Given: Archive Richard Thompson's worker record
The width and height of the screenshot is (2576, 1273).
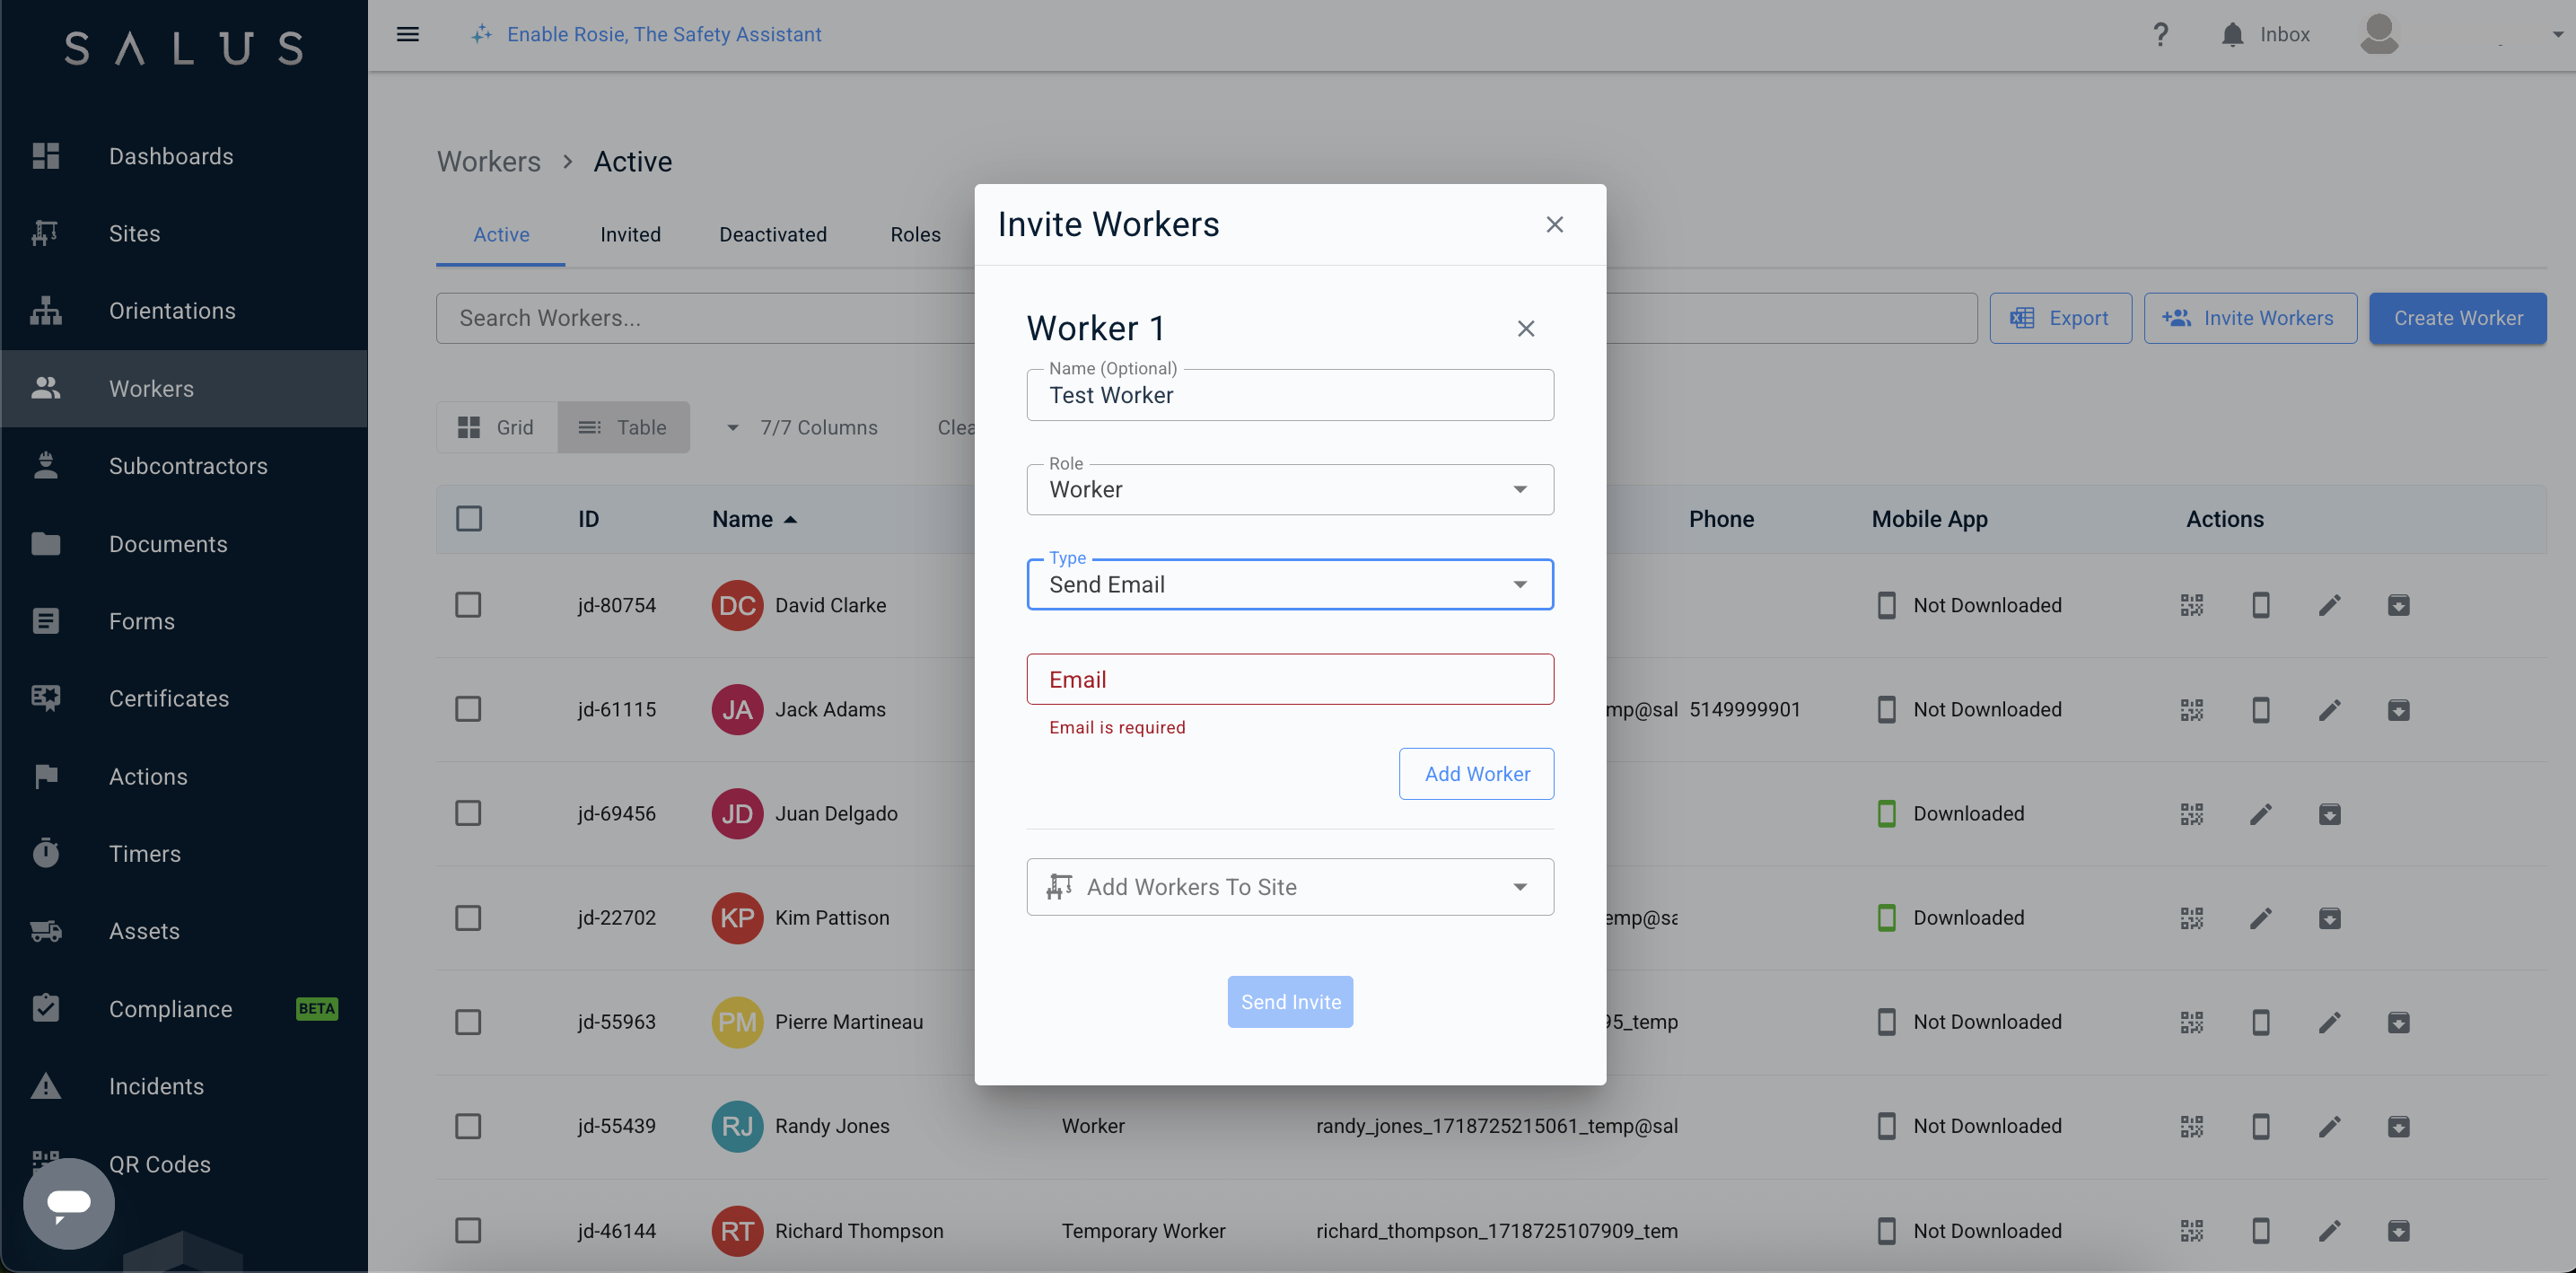Looking at the screenshot, I should (x=2398, y=1230).
